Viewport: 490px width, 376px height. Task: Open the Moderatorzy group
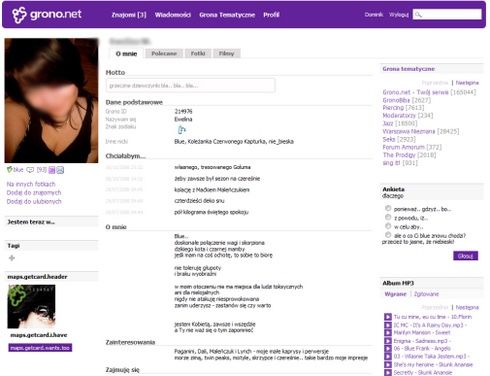[399, 115]
